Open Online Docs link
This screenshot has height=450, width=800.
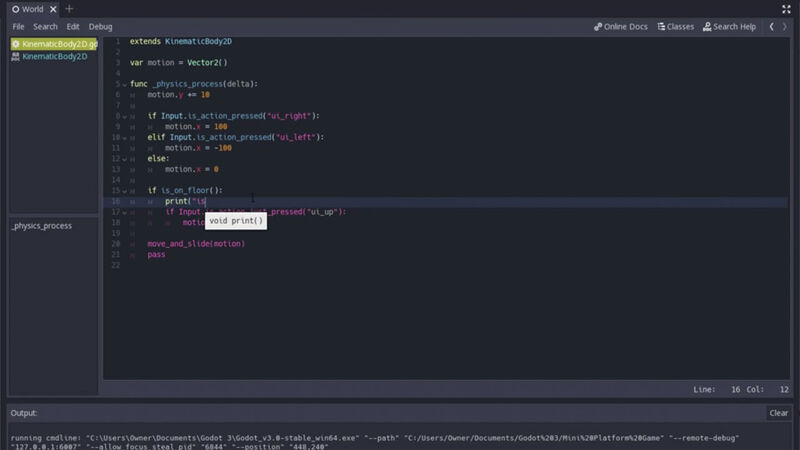click(x=621, y=27)
